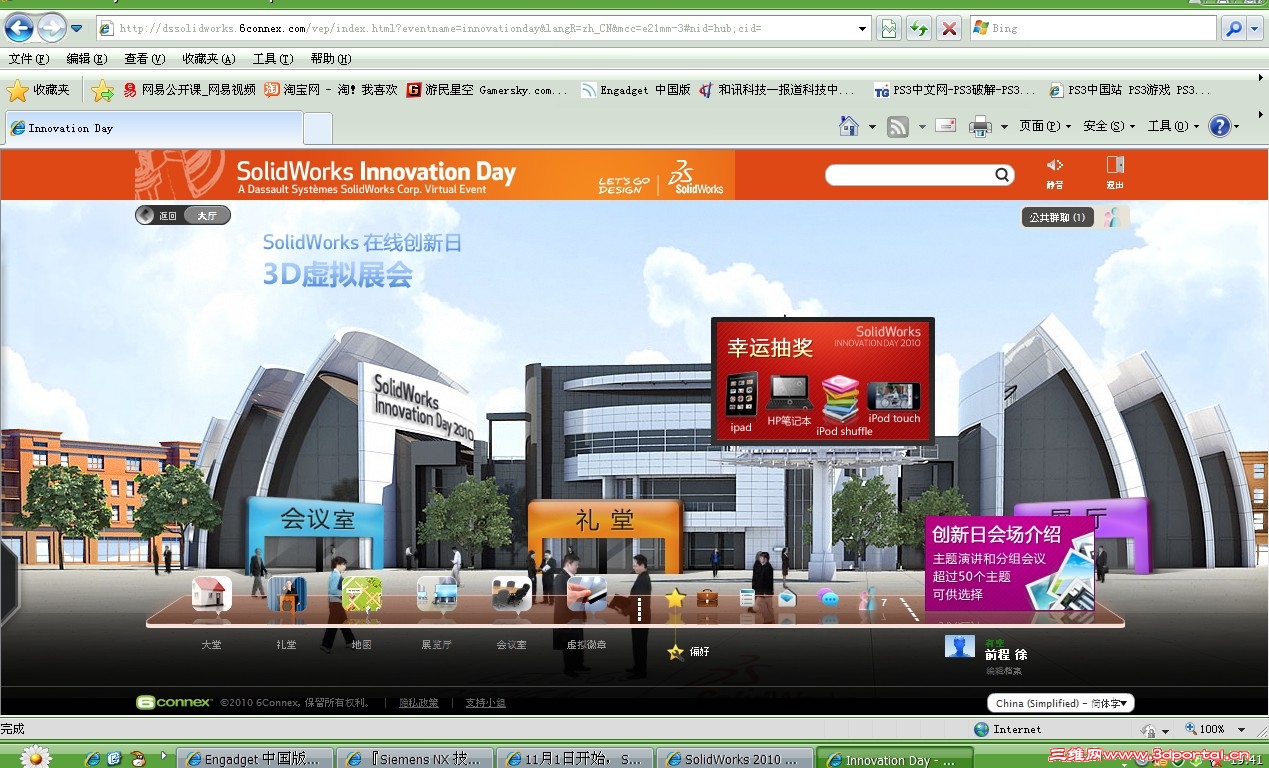The width and height of the screenshot is (1269, 768).
Task: Open the 虚拟徽章 virtual badge dock icon
Action: coord(586,594)
